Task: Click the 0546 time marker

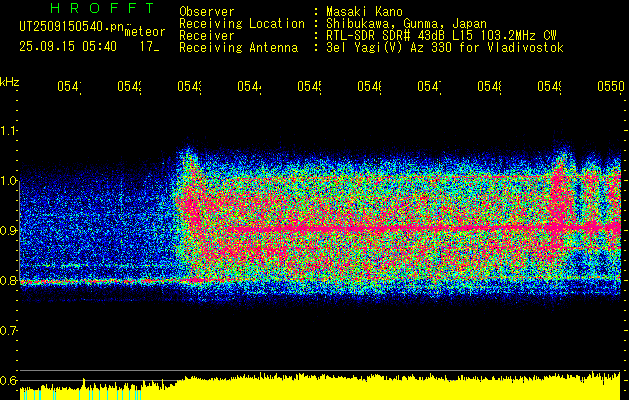Action: click(x=369, y=86)
